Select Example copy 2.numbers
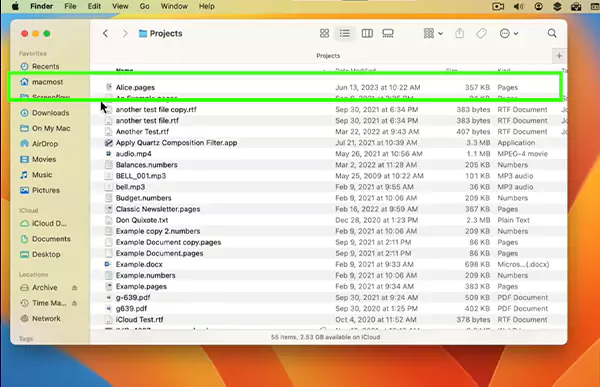The width and height of the screenshot is (600, 387). (x=328, y=232)
